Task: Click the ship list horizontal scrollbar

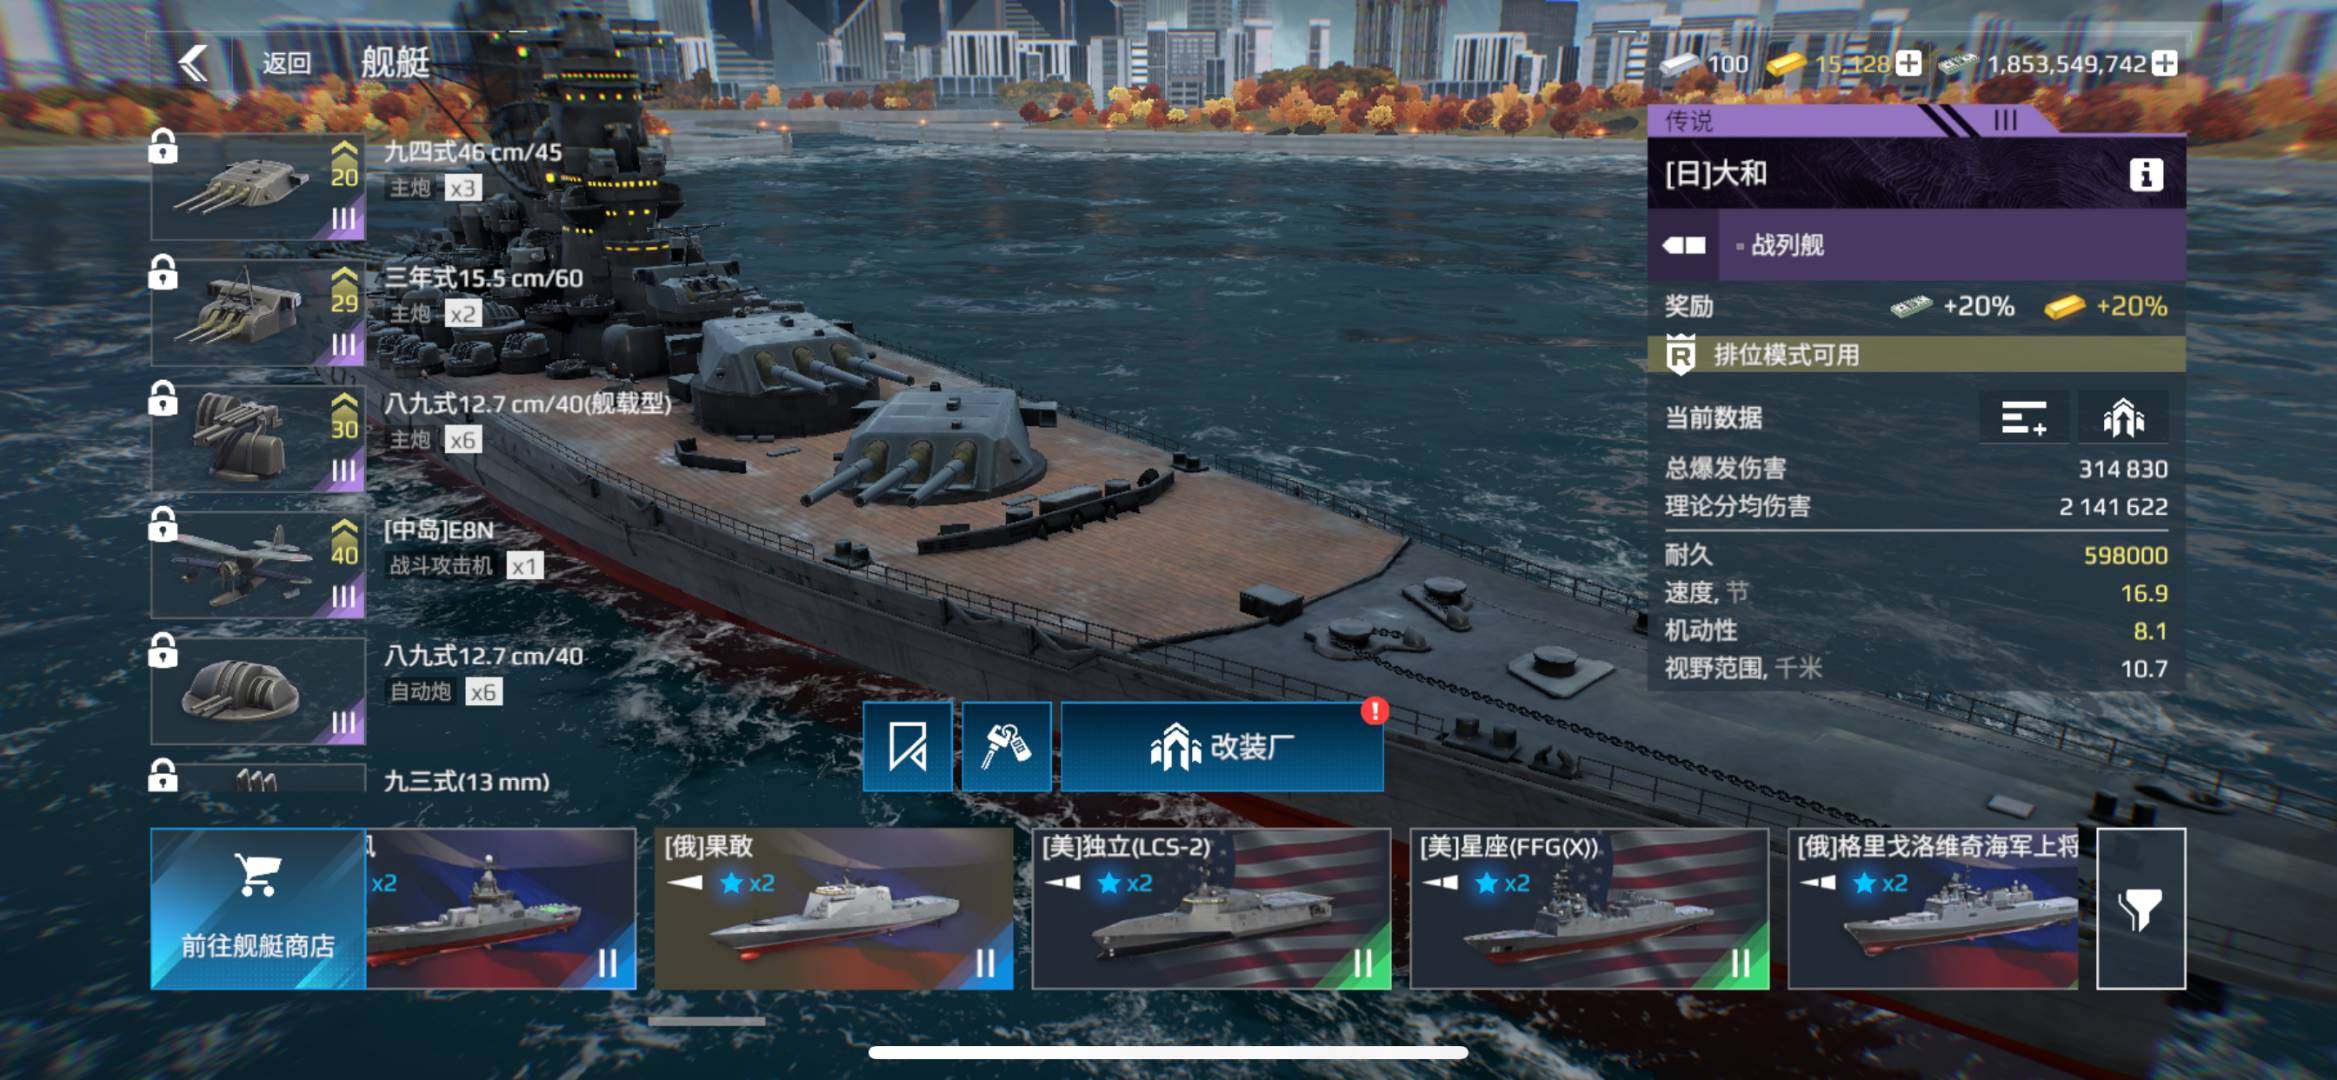Action: tap(707, 1021)
